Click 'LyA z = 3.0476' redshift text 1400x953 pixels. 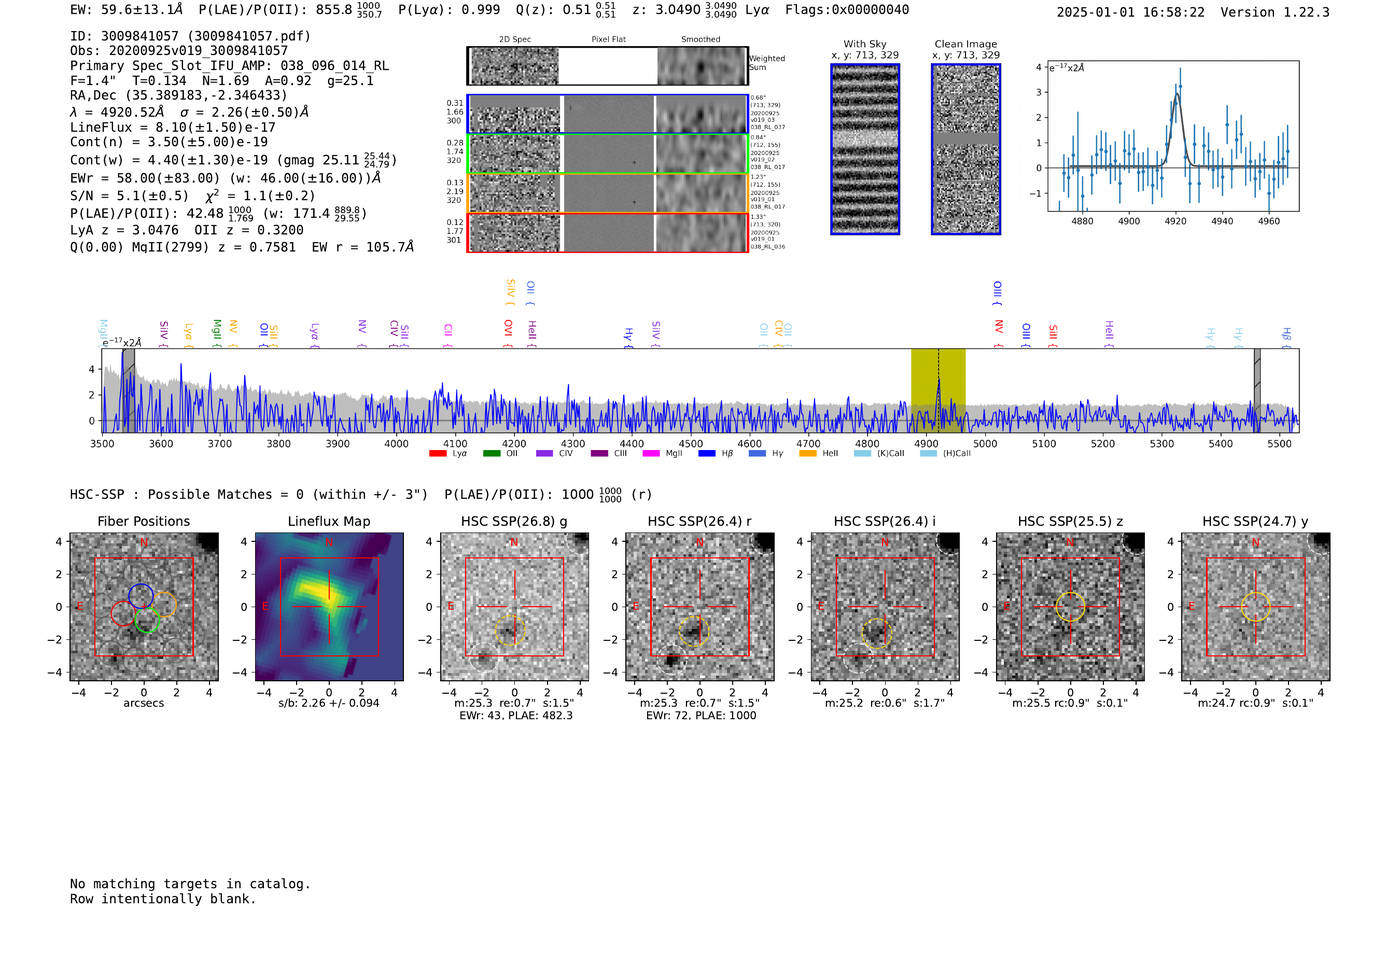[x=125, y=230]
